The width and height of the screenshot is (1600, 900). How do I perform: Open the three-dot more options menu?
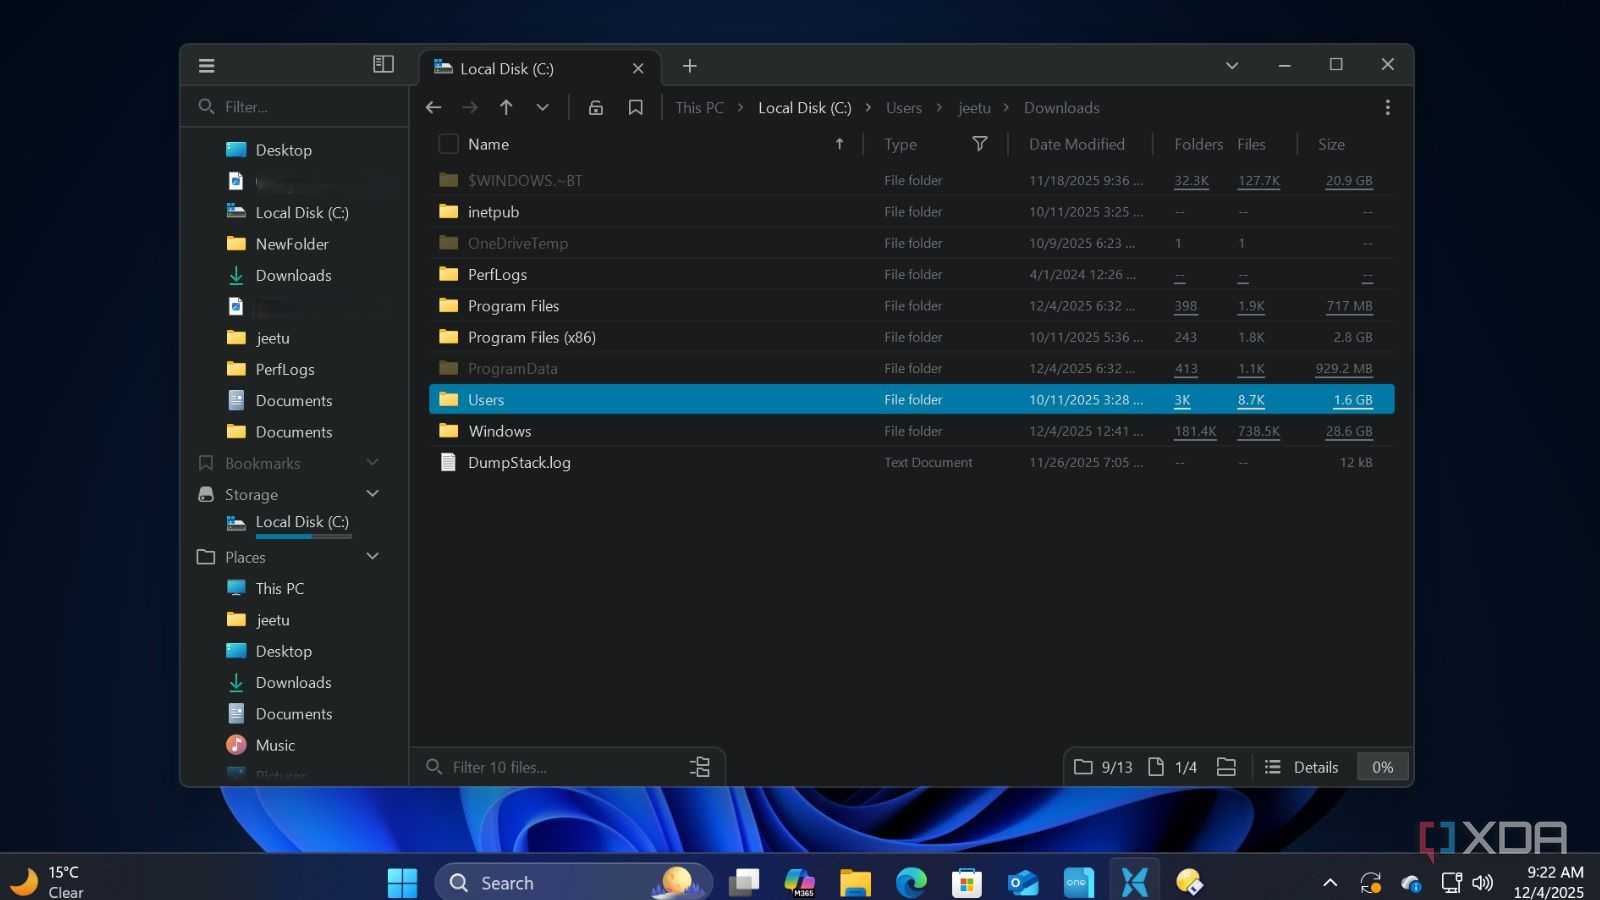point(1387,107)
